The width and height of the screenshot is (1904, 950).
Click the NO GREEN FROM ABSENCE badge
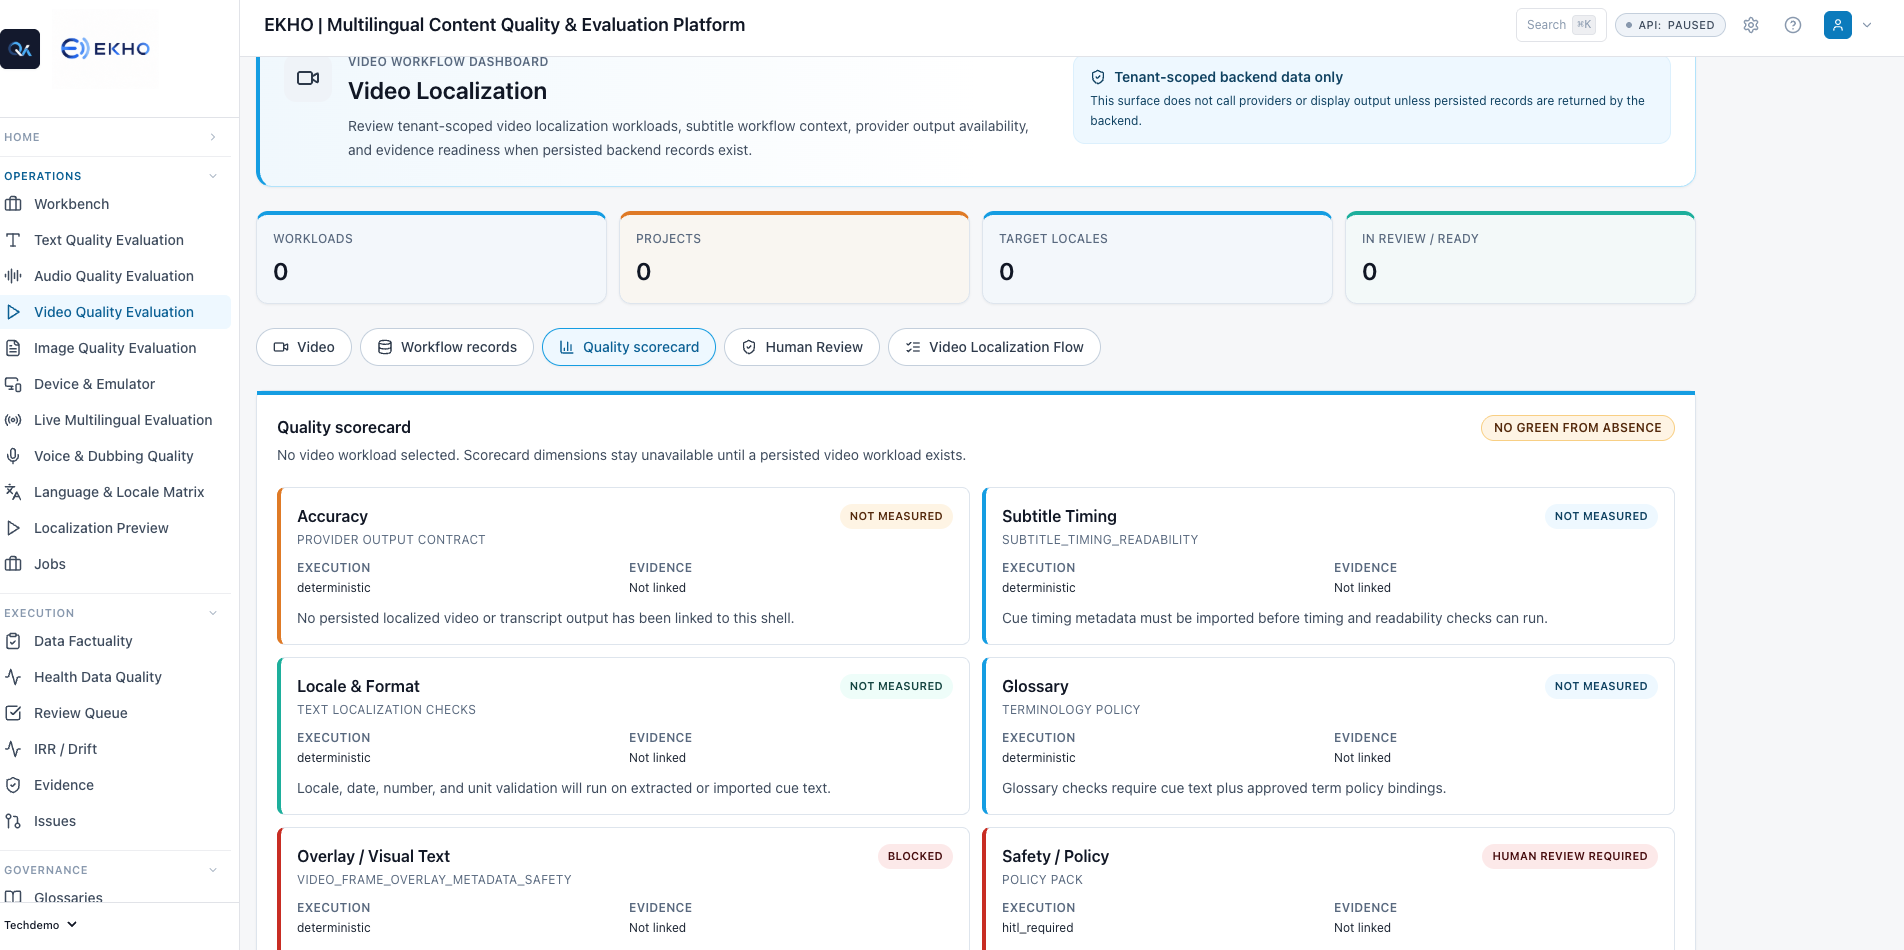[1578, 428]
